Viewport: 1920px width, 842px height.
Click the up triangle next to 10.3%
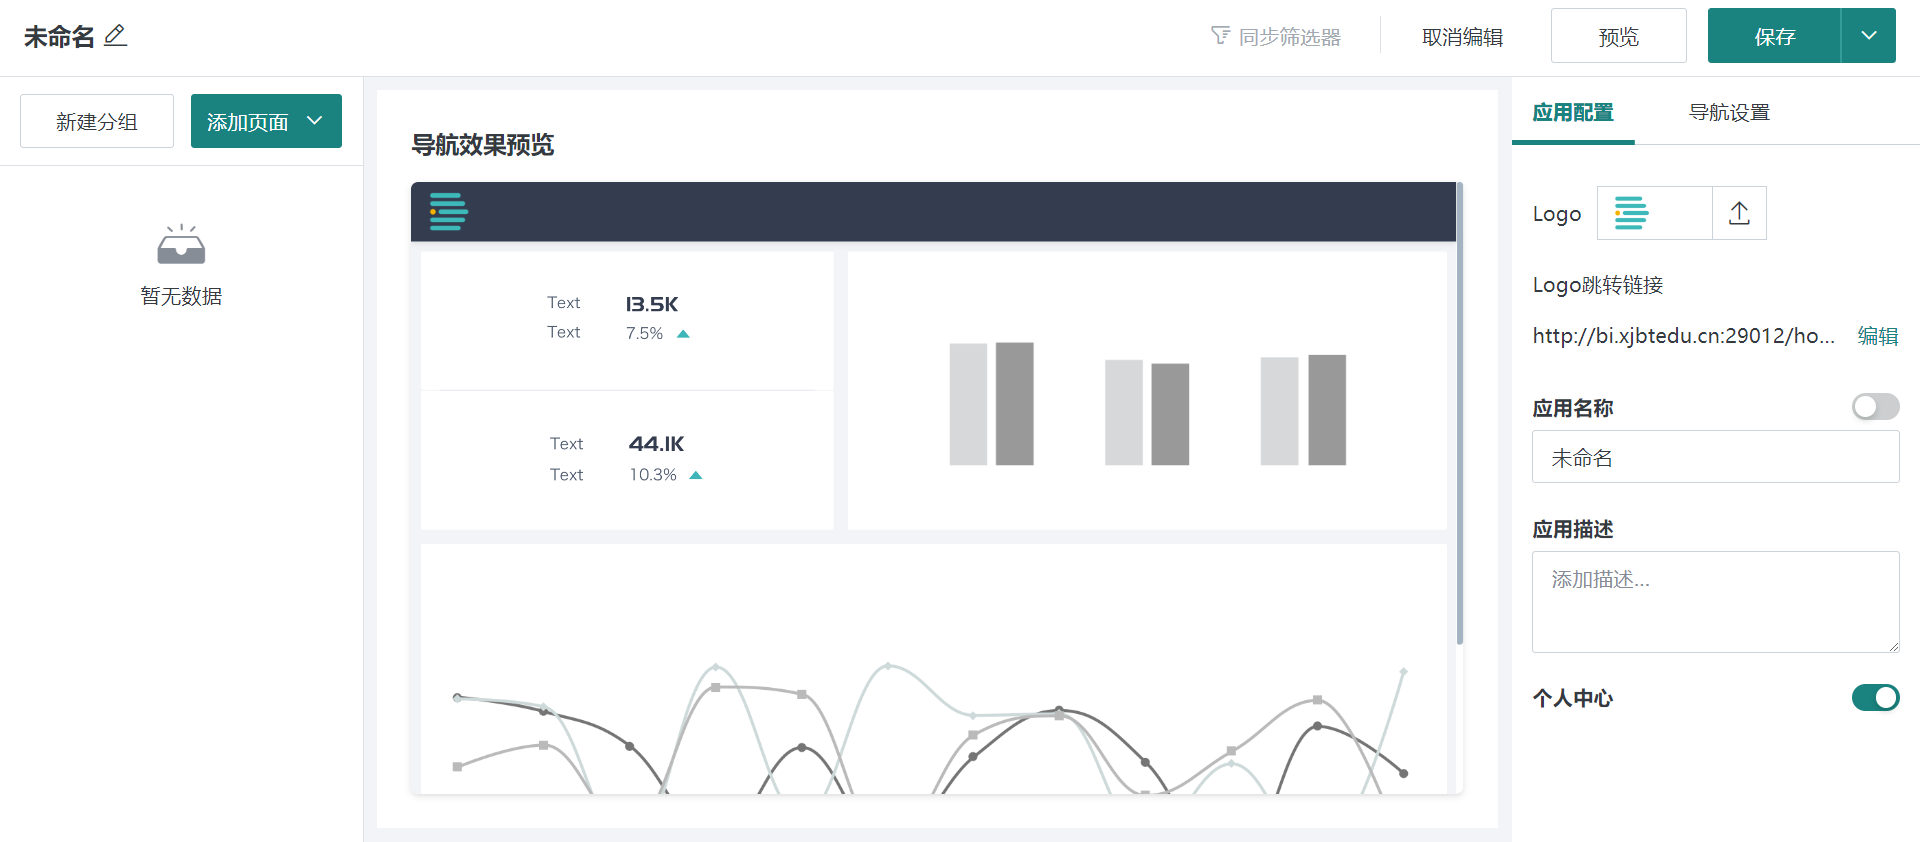[x=696, y=475]
